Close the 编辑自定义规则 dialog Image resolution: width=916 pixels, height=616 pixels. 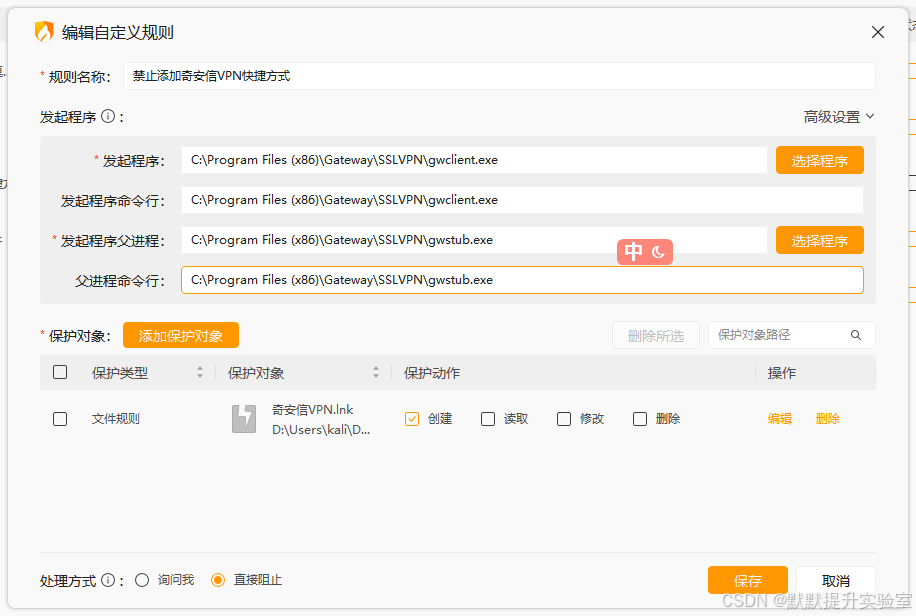877,32
